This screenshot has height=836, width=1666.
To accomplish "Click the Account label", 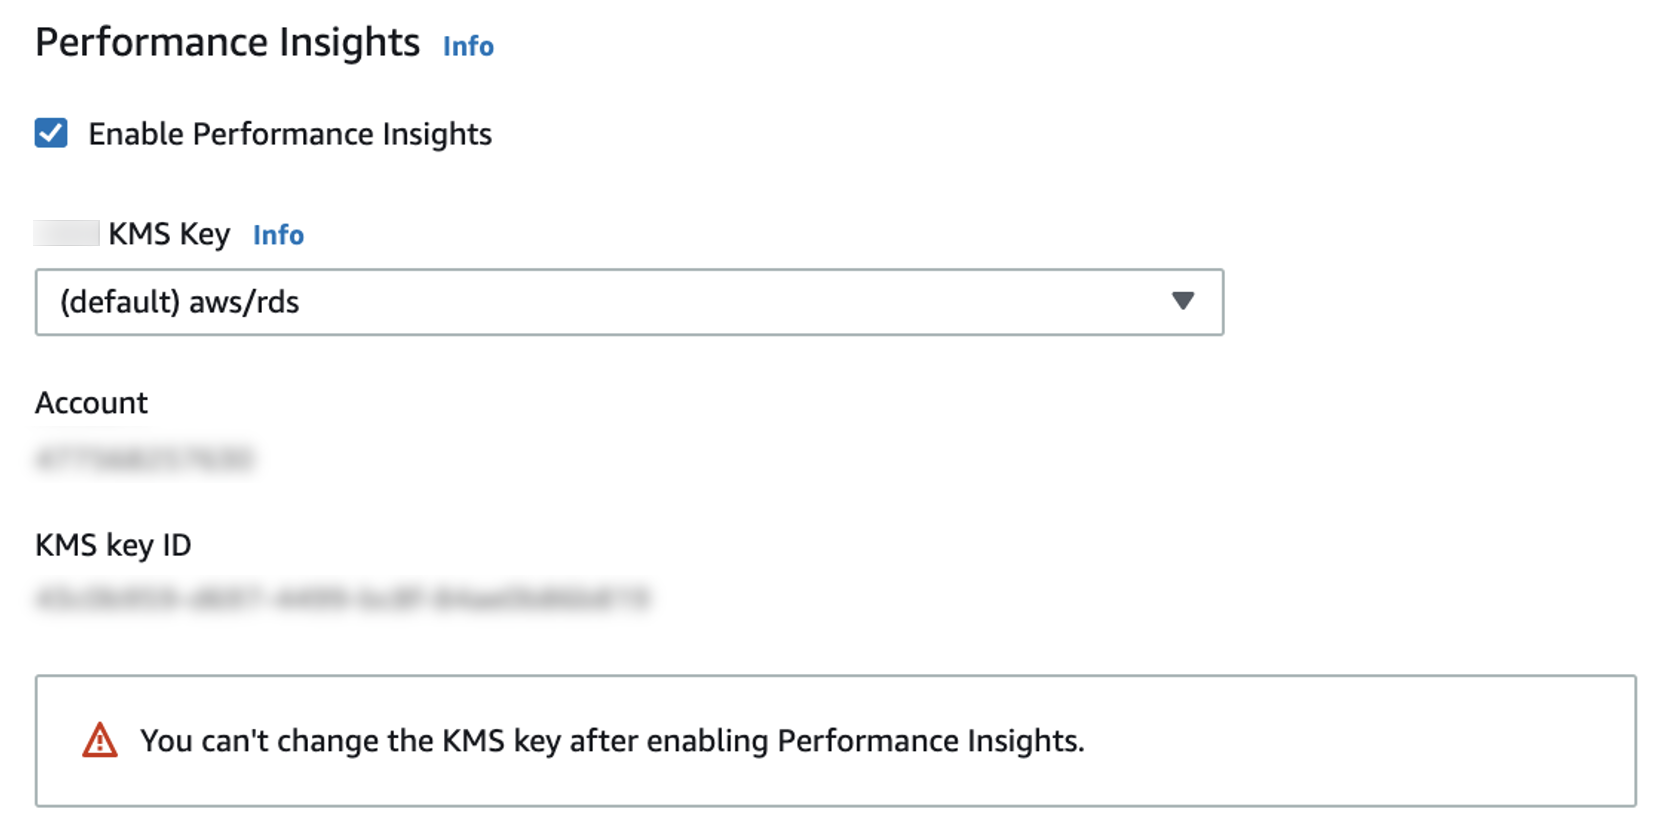I will point(91,403).
